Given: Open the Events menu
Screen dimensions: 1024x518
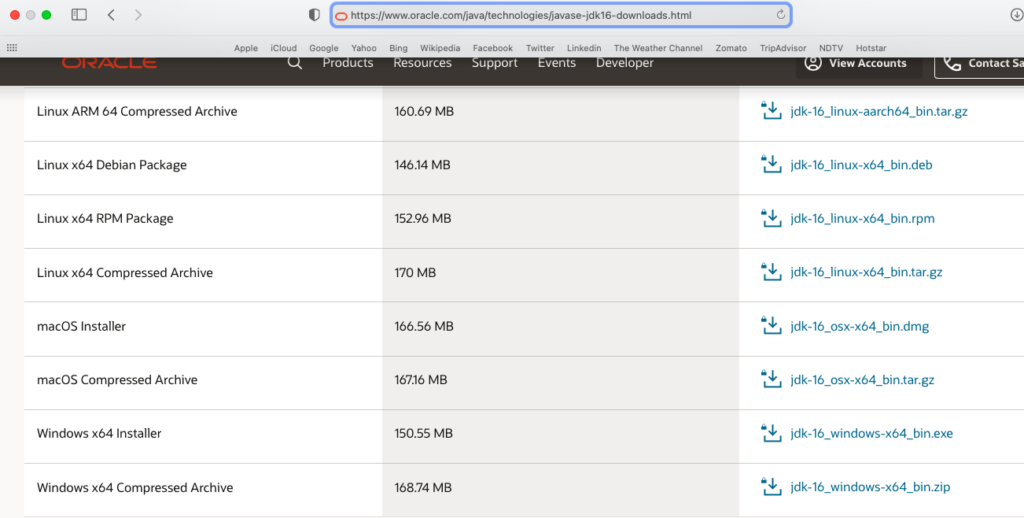Looking at the screenshot, I should [556, 63].
